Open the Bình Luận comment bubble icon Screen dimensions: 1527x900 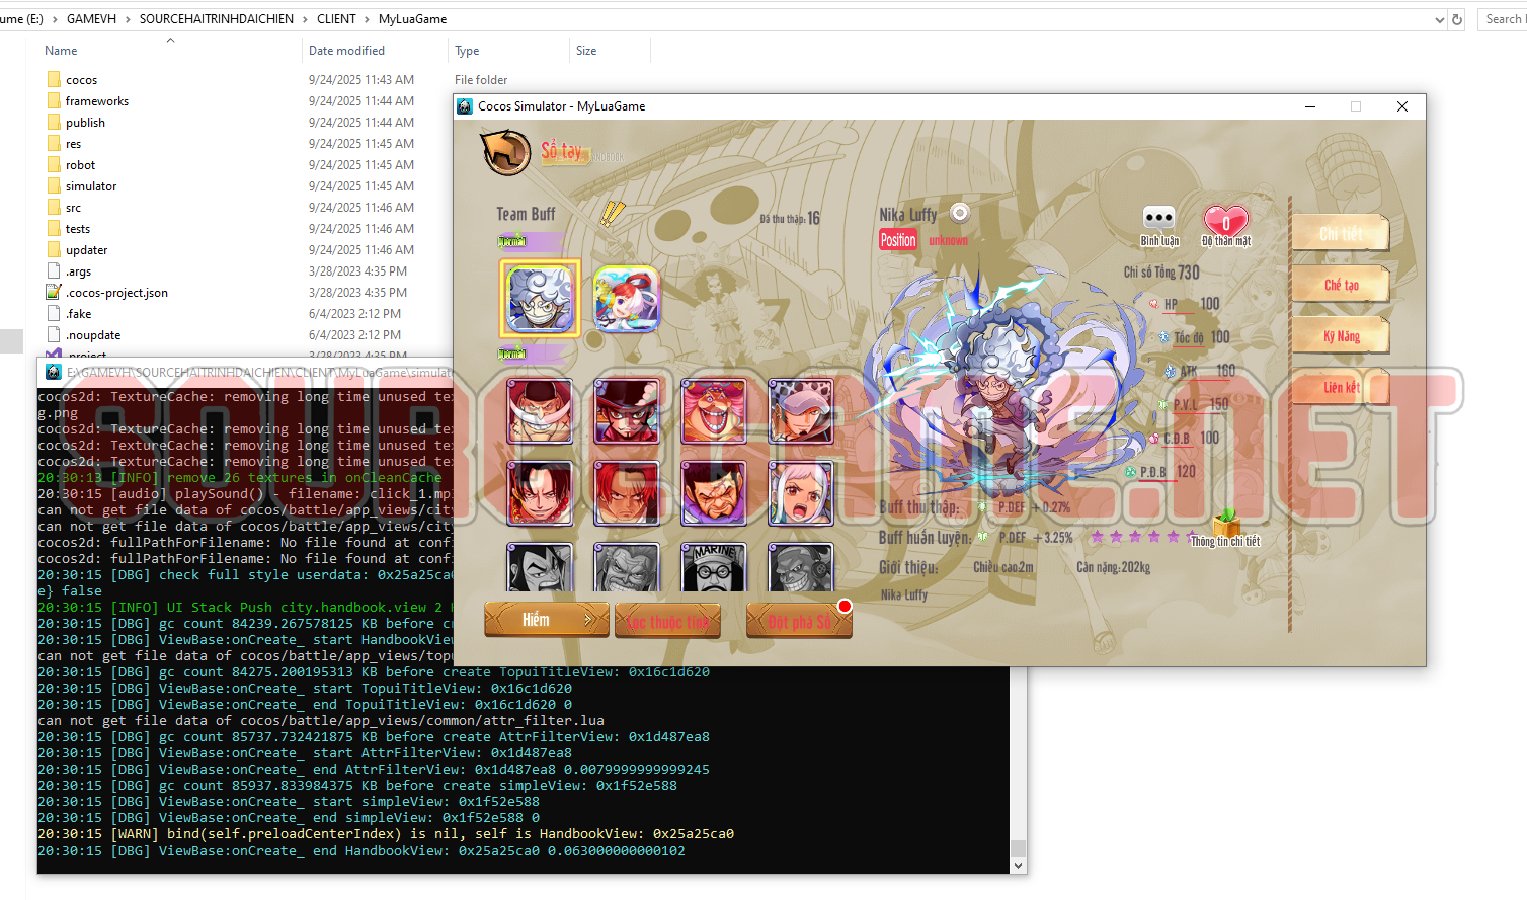pos(1158,218)
